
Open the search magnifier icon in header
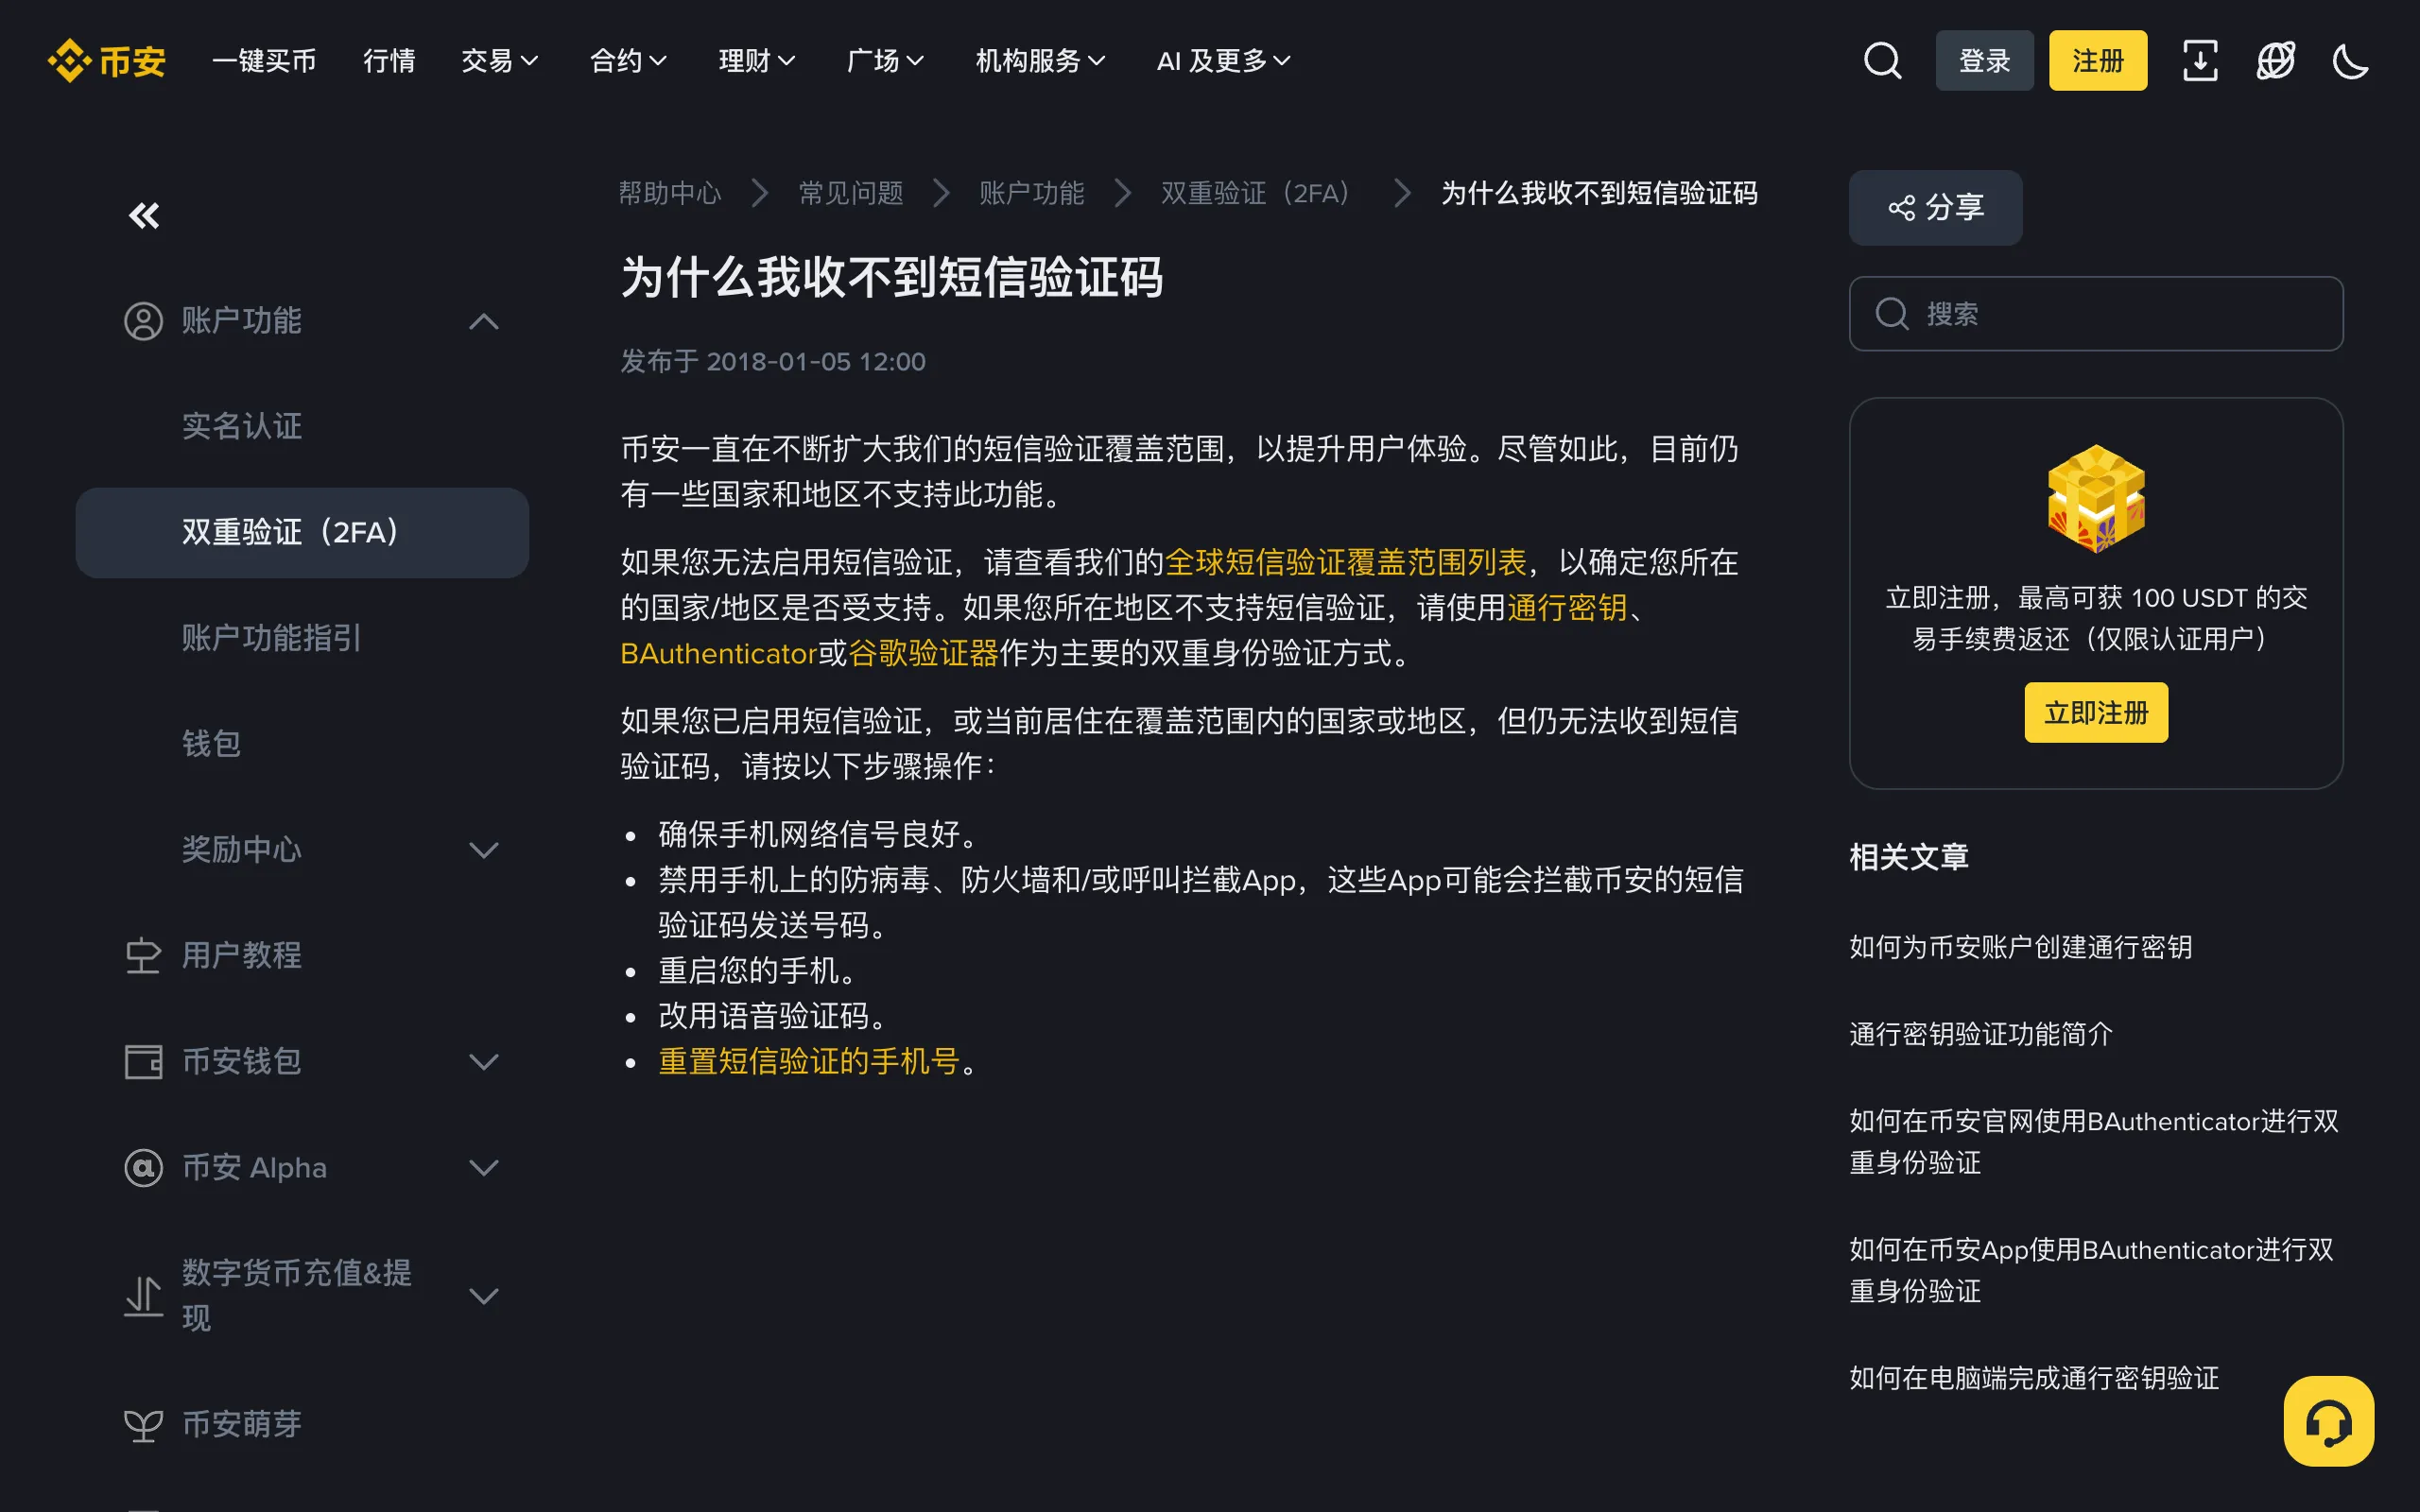click(1882, 61)
